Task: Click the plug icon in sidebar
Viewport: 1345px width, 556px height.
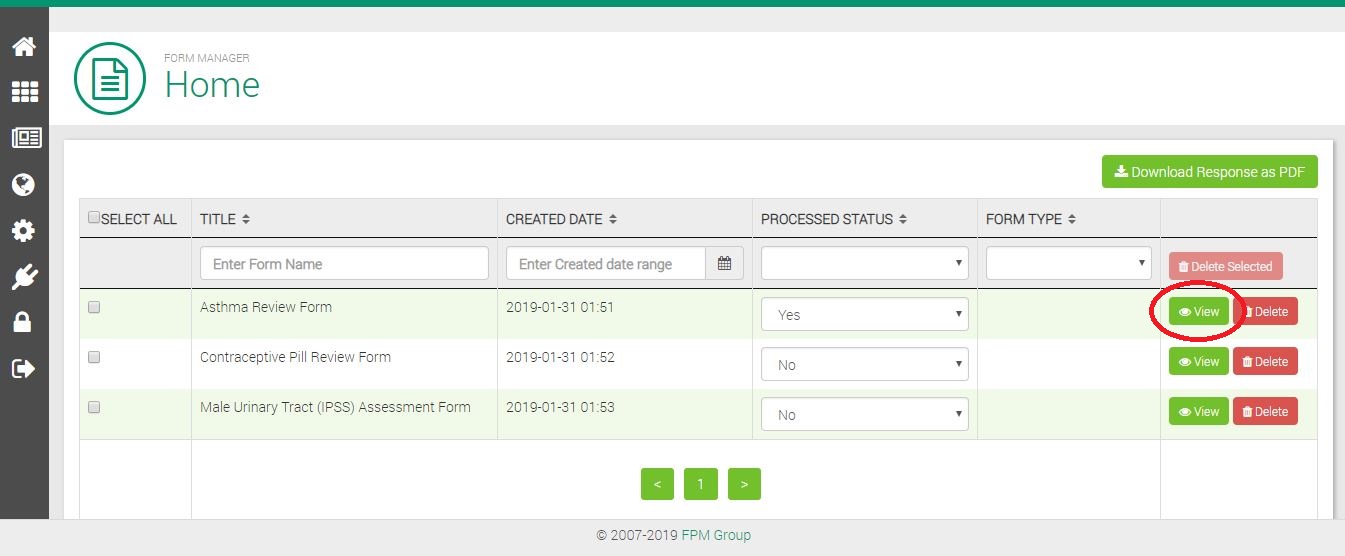Action: click(23, 277)
